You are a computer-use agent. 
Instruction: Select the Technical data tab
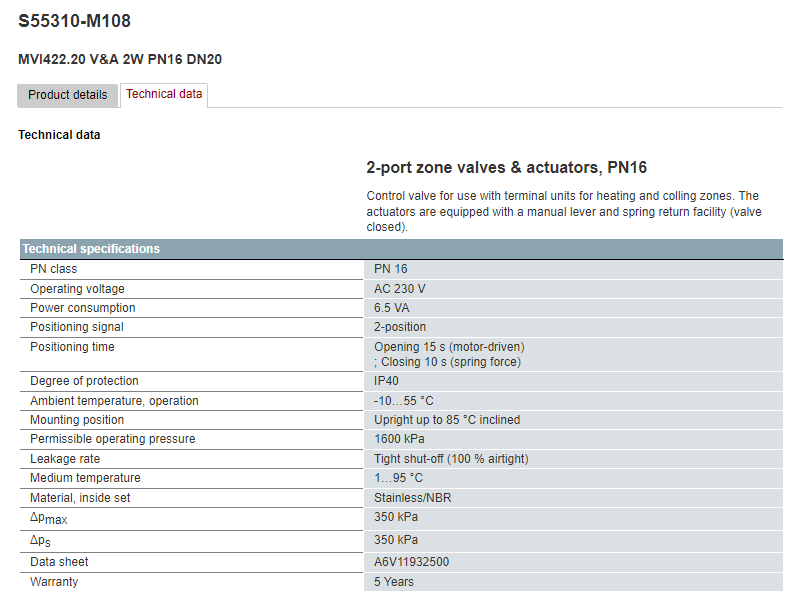(x=164, y=94)
